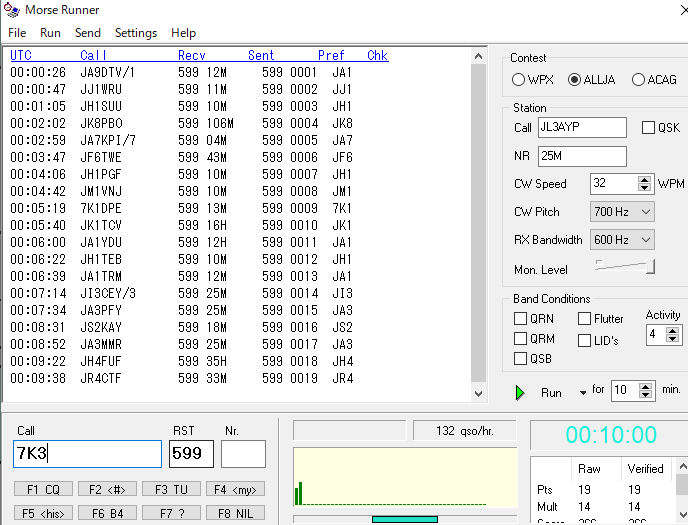Viewport: 688px width, 525px height.
Task: Click the 00:10:00 timer display
Action: [x=611, y=435]
